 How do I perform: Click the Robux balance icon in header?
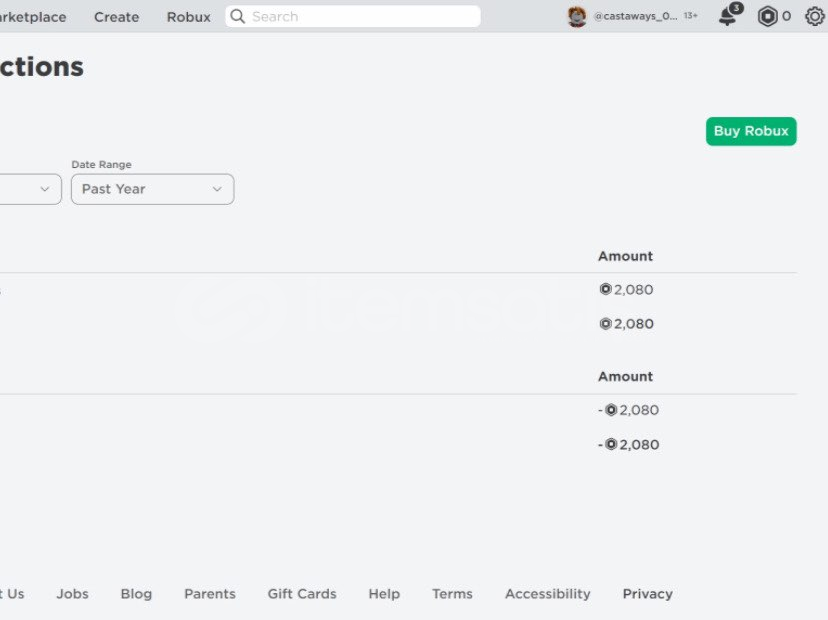[x=767, y=16]
